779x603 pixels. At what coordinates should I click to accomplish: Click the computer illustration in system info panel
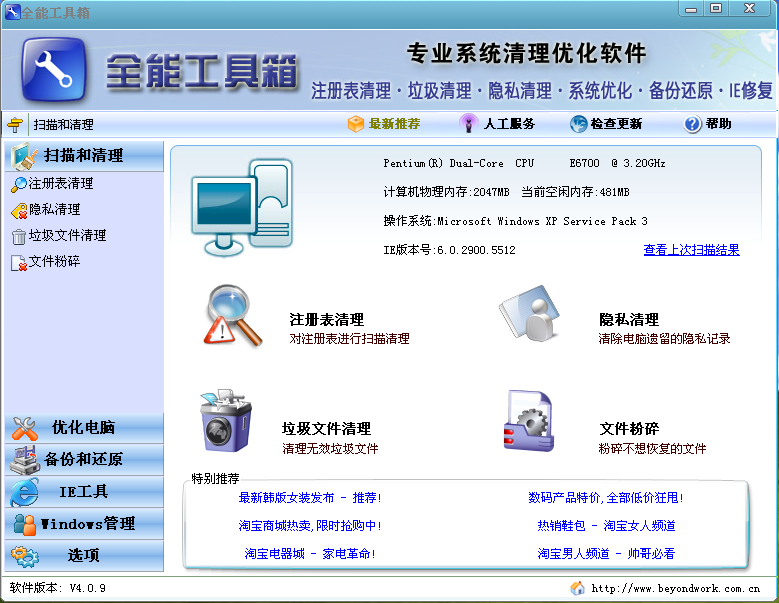[242, 208]
